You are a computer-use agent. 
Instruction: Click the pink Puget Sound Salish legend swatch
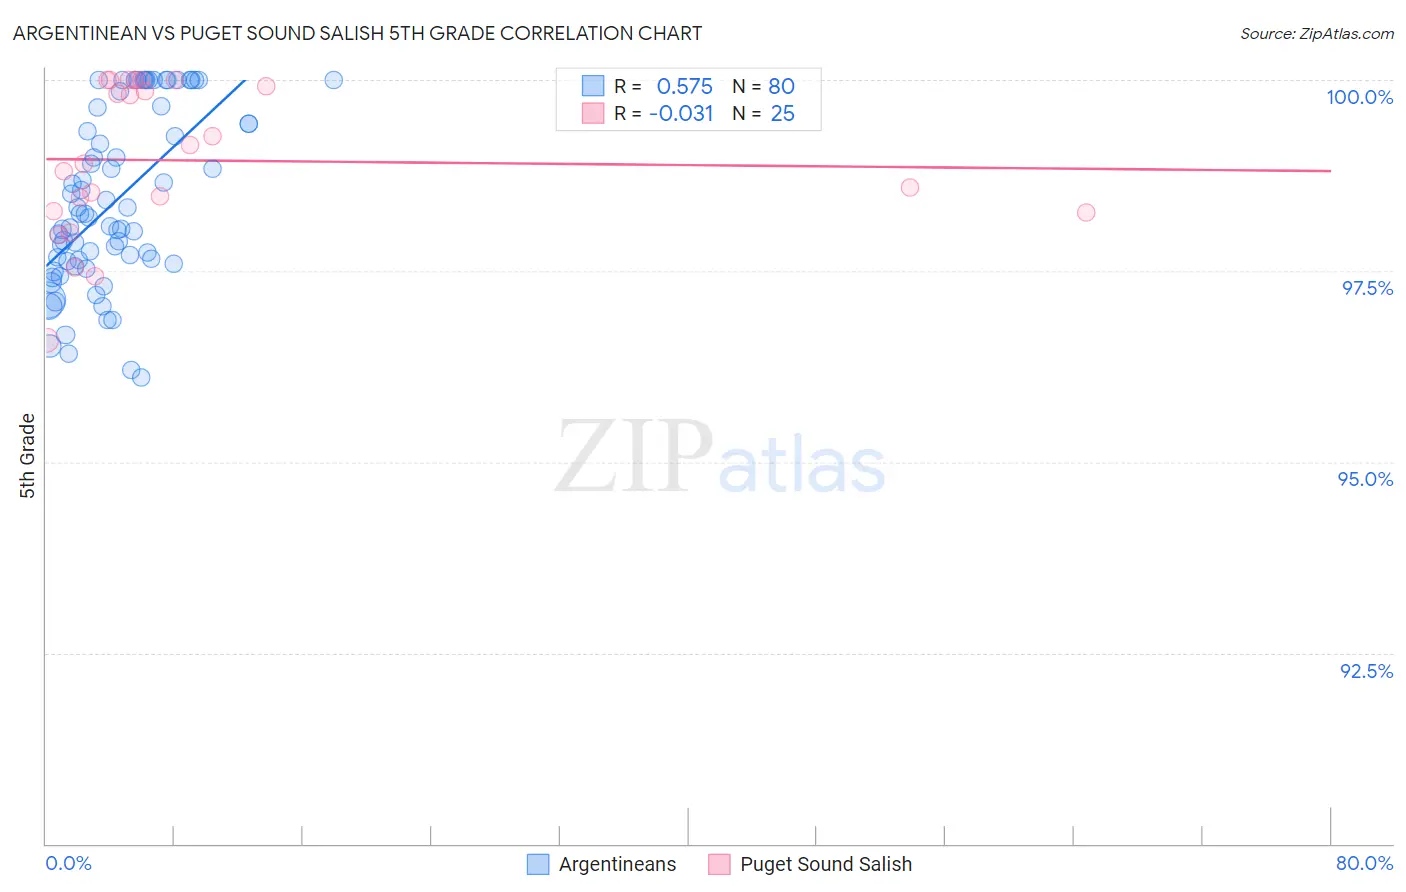[719, 864]
